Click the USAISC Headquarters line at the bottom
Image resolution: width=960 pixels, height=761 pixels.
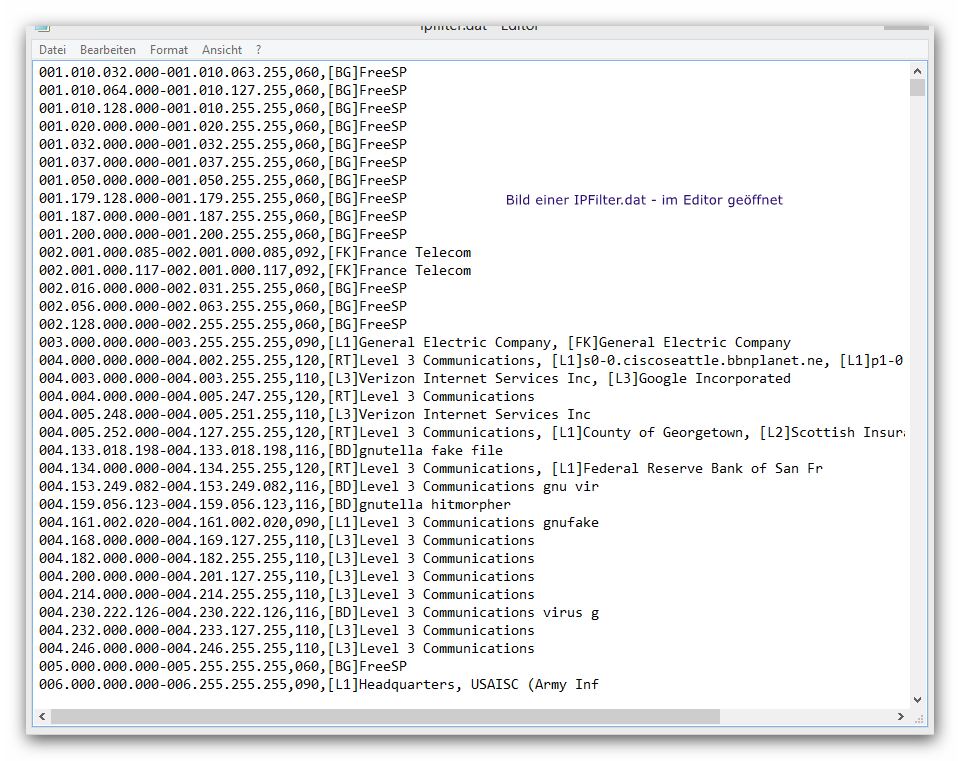[300, 684]
